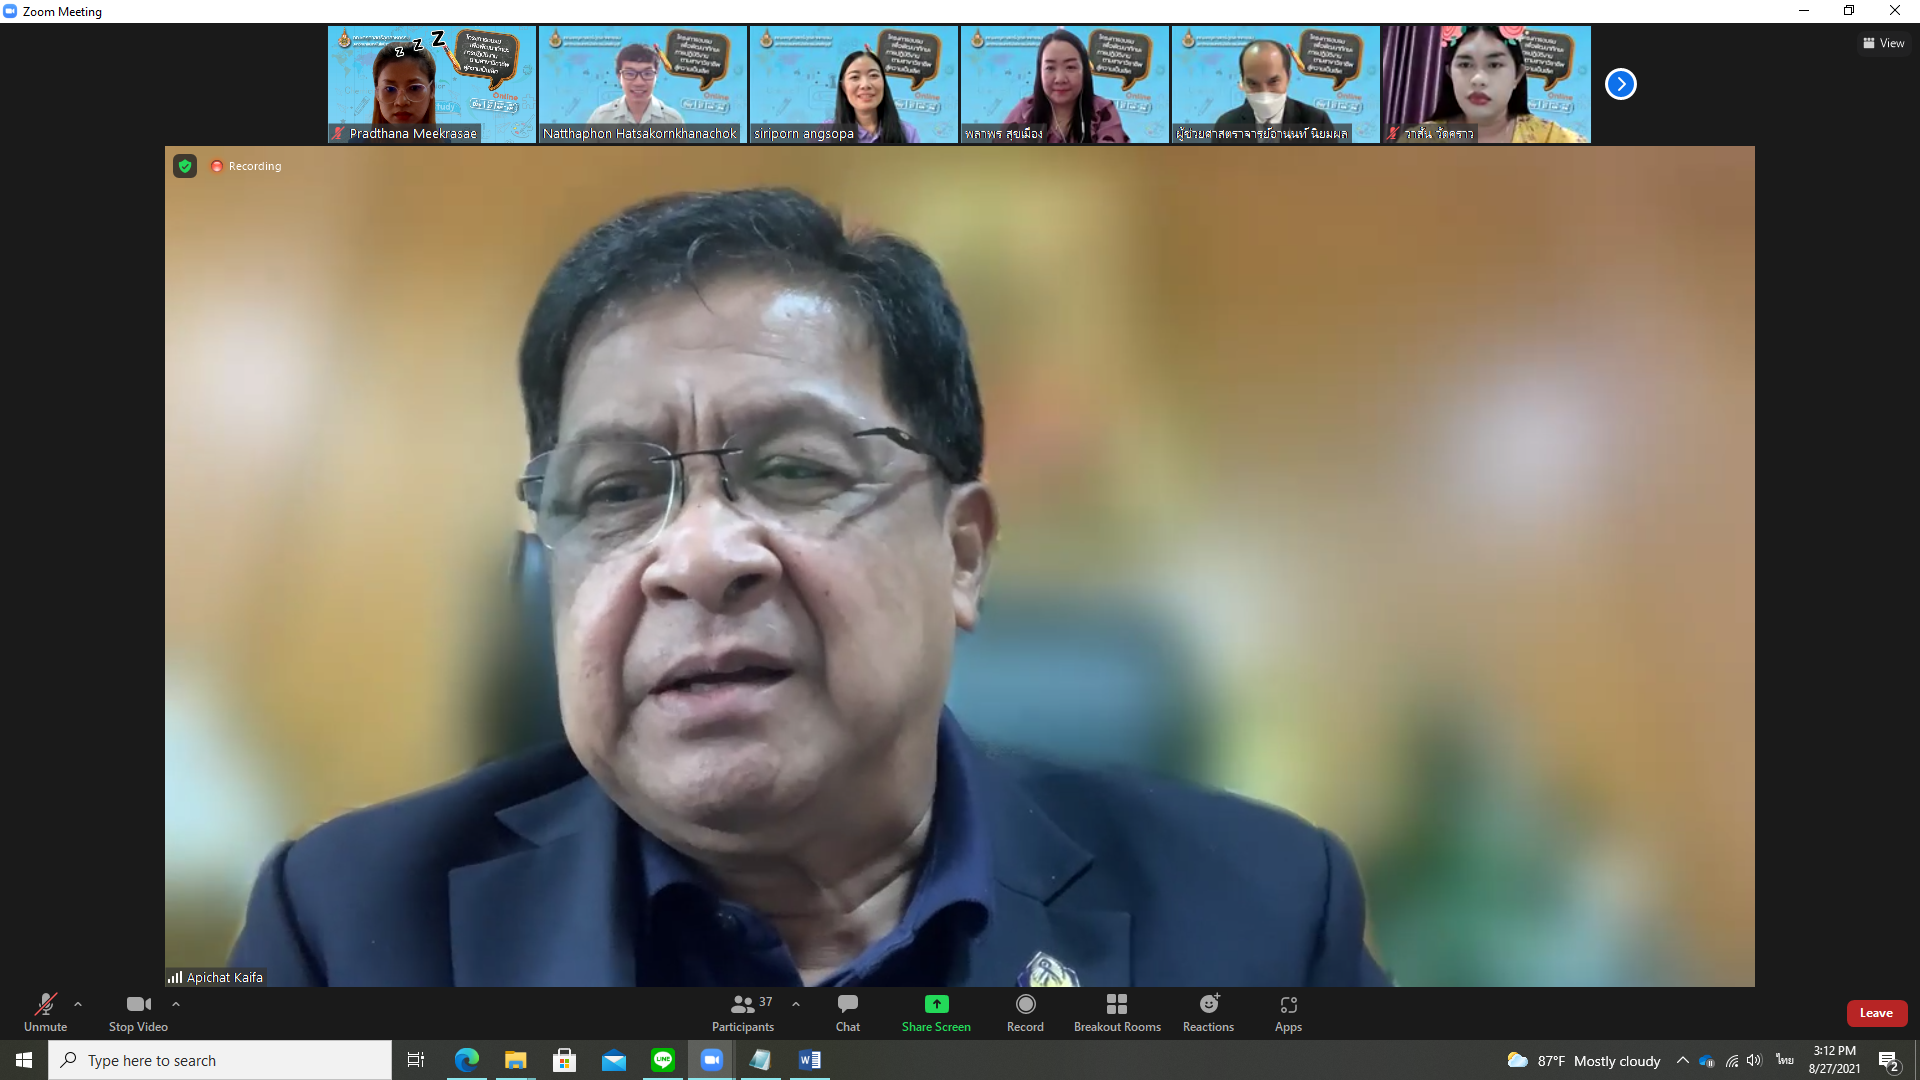Click the Recording indicator
Screen dimensions: 1920x1080
(246, 166)
